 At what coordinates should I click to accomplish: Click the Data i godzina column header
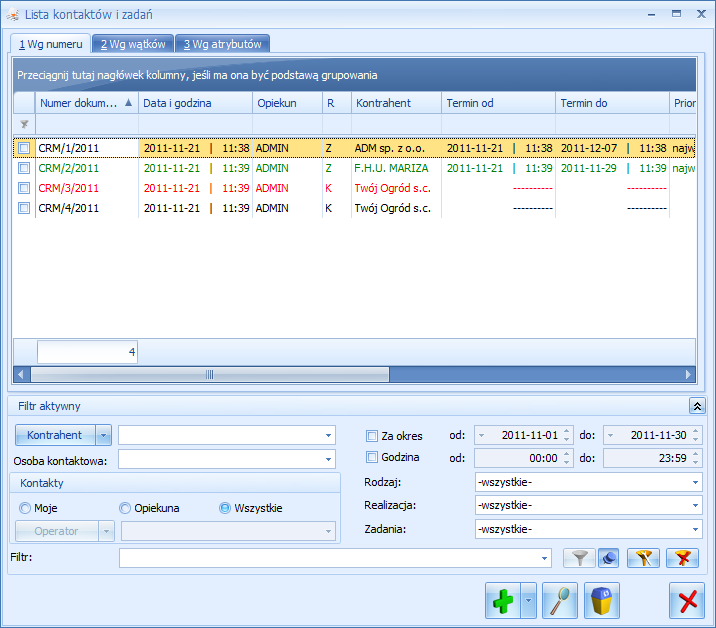[x=195, y=103]
